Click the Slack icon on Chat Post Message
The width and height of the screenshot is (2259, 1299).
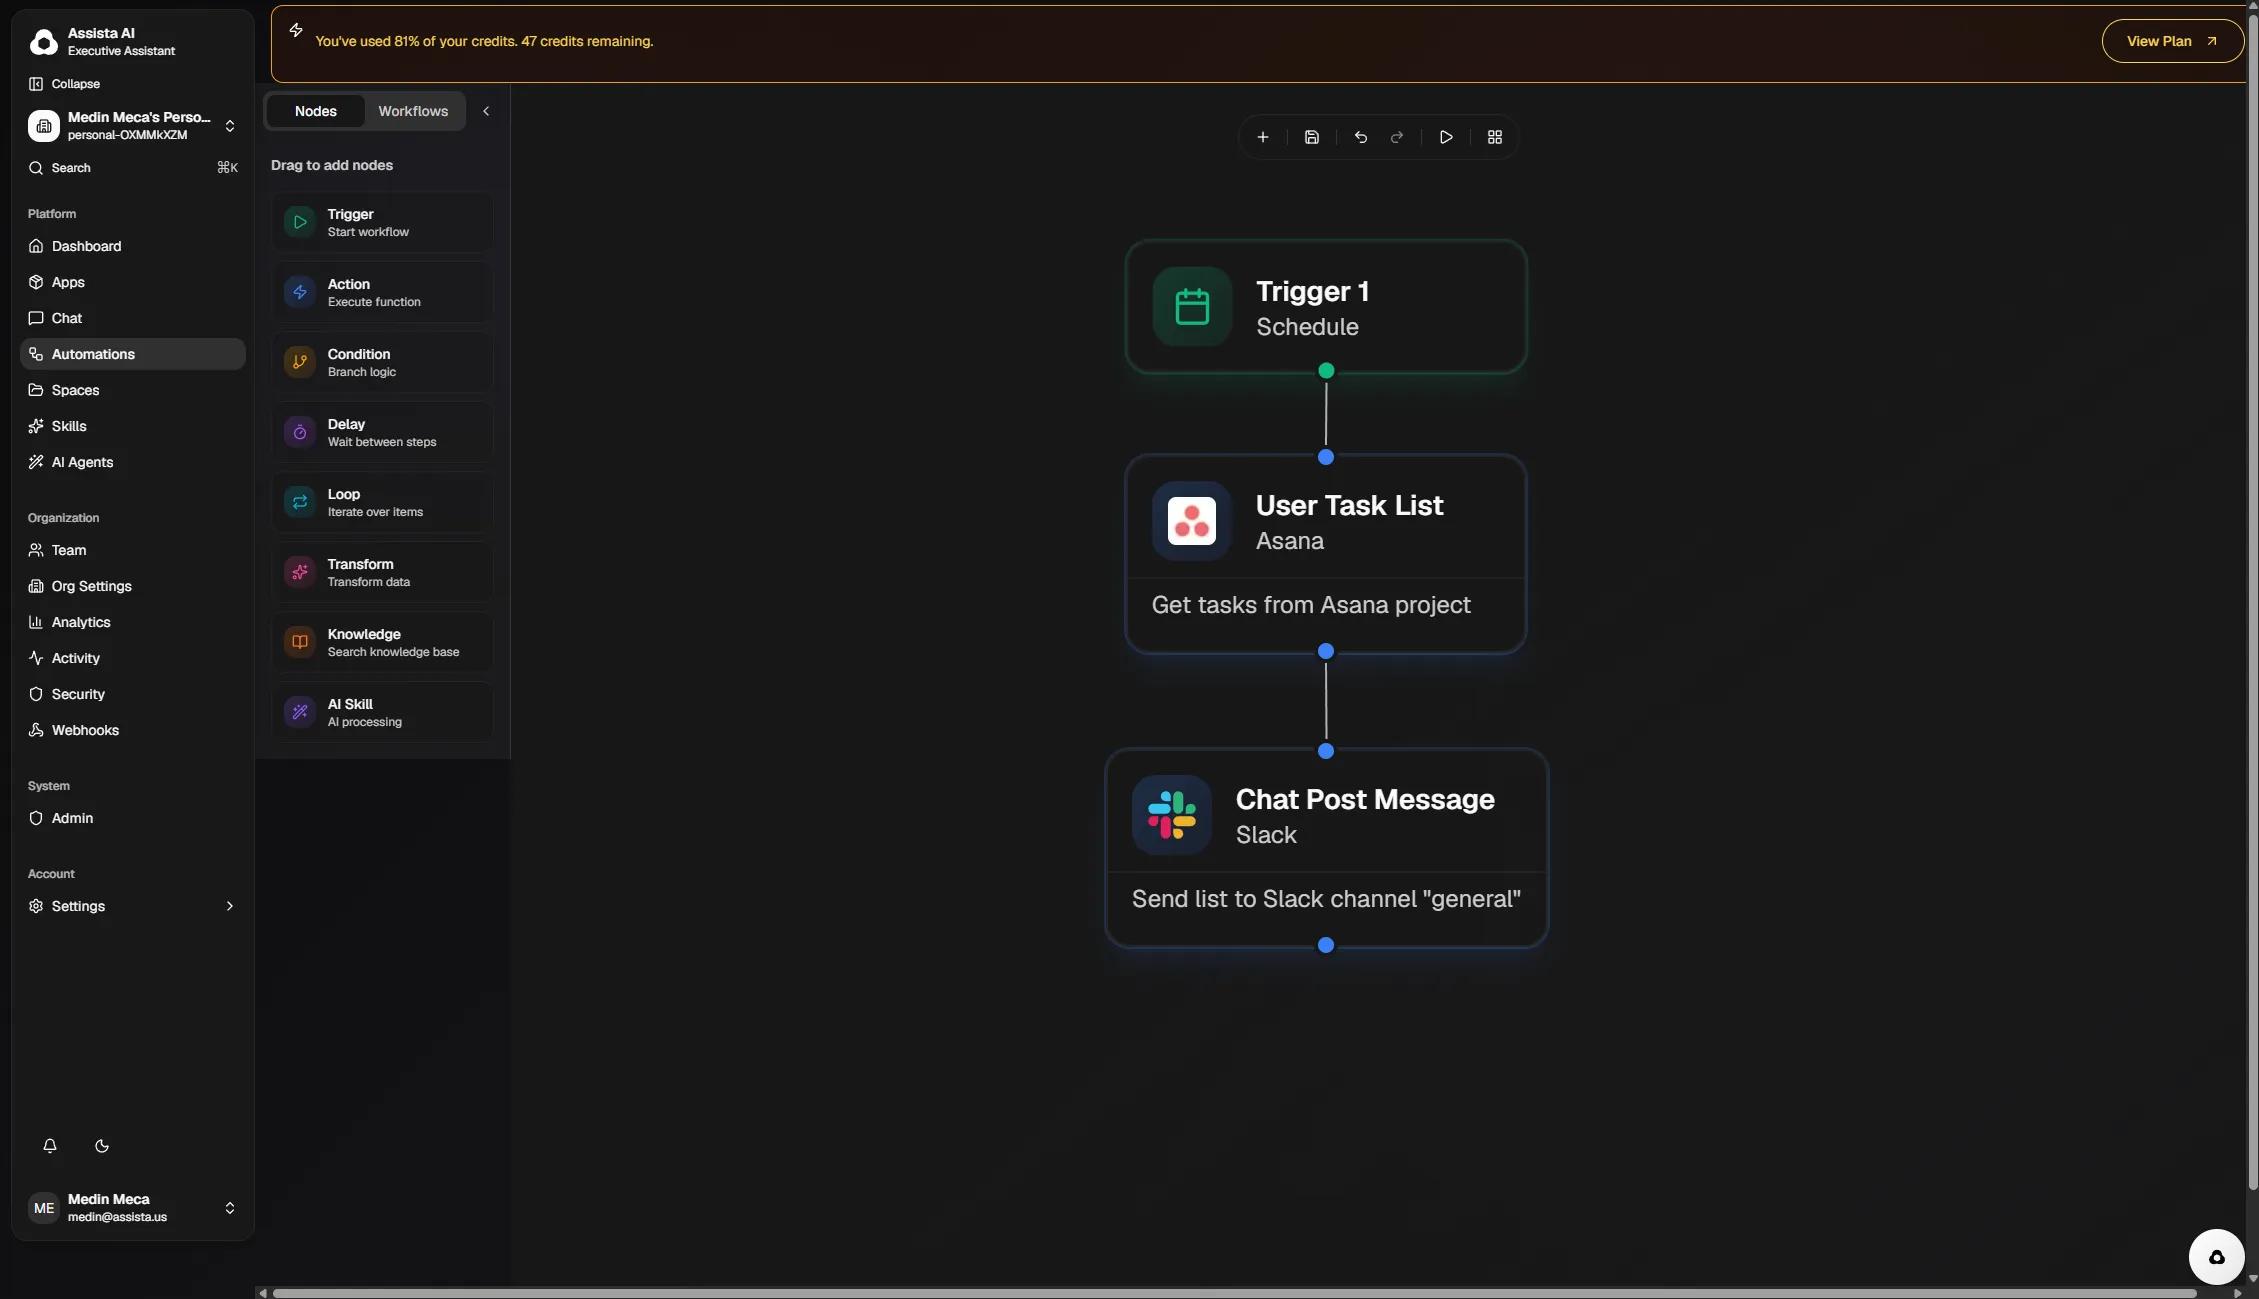click(1171, 815)
